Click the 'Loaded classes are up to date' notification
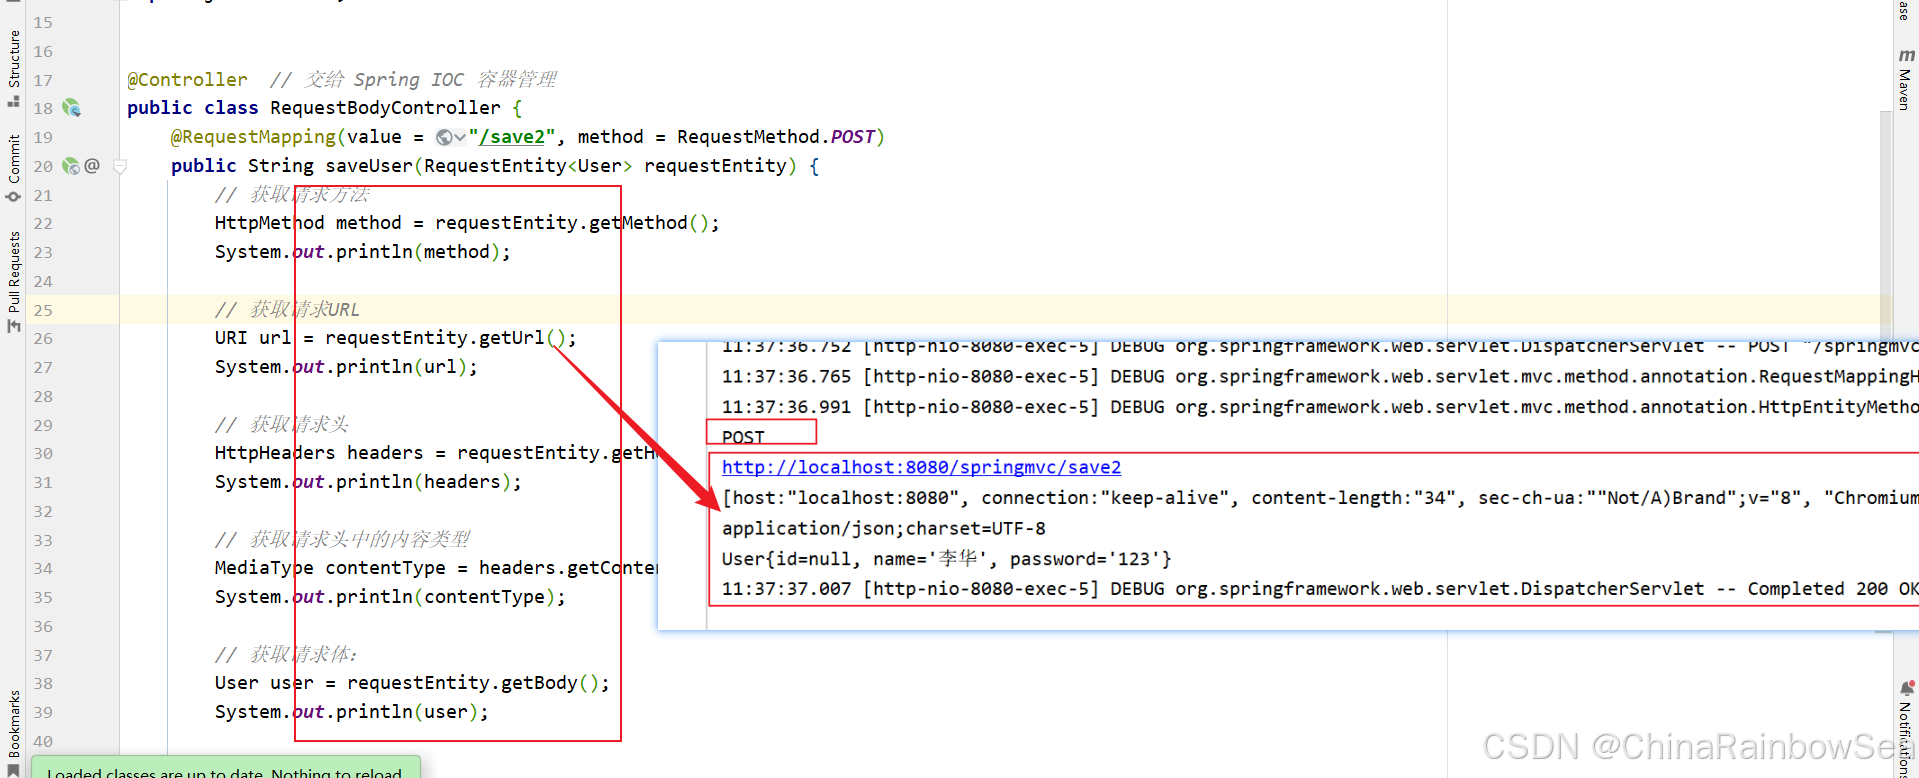The width and height of the screenshot is (1919, 778). coord(226,768)
